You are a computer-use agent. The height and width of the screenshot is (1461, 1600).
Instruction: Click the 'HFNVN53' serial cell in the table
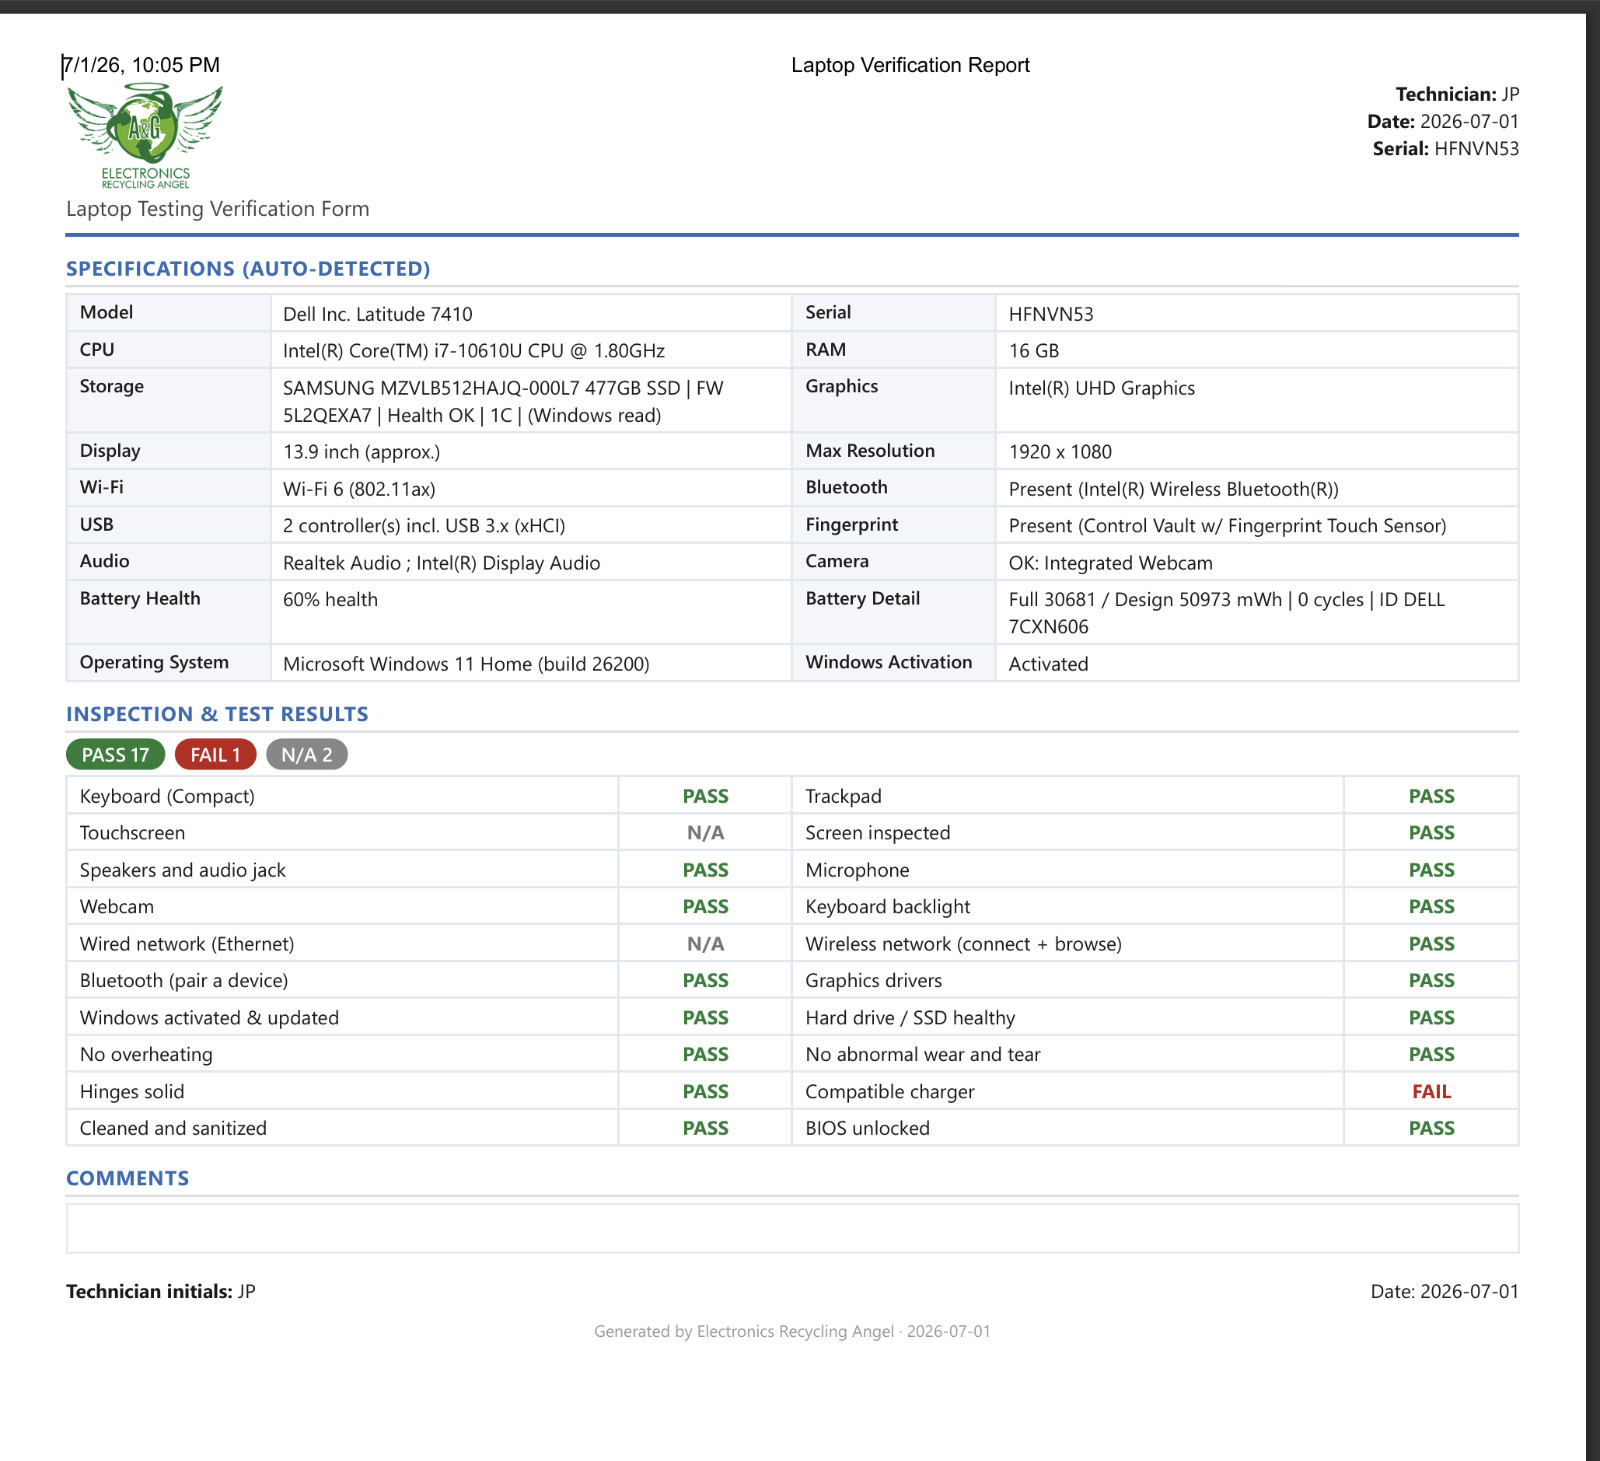click(1051, 314)
